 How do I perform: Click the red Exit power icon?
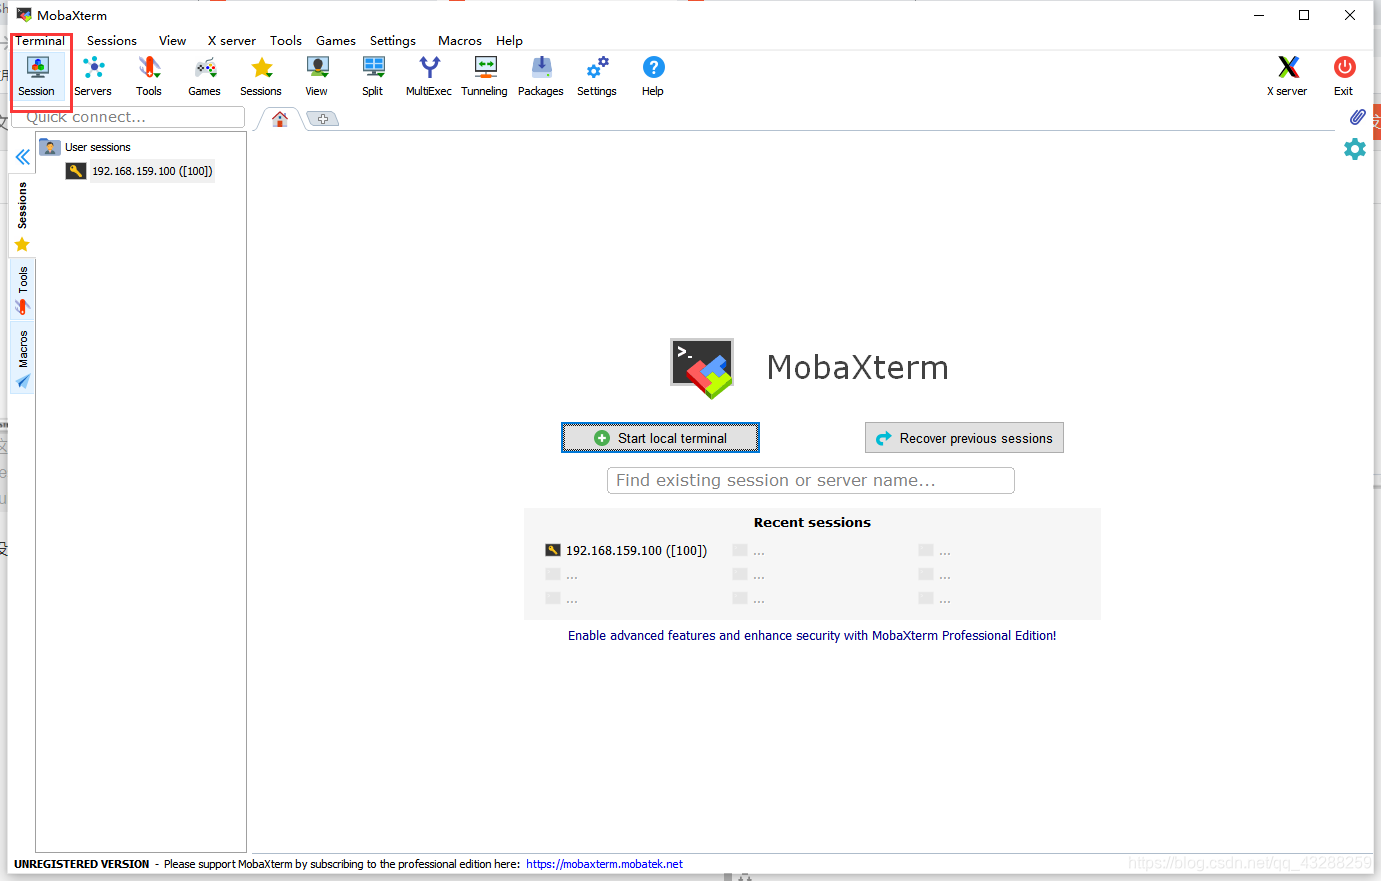click(x=1344, y=76)
